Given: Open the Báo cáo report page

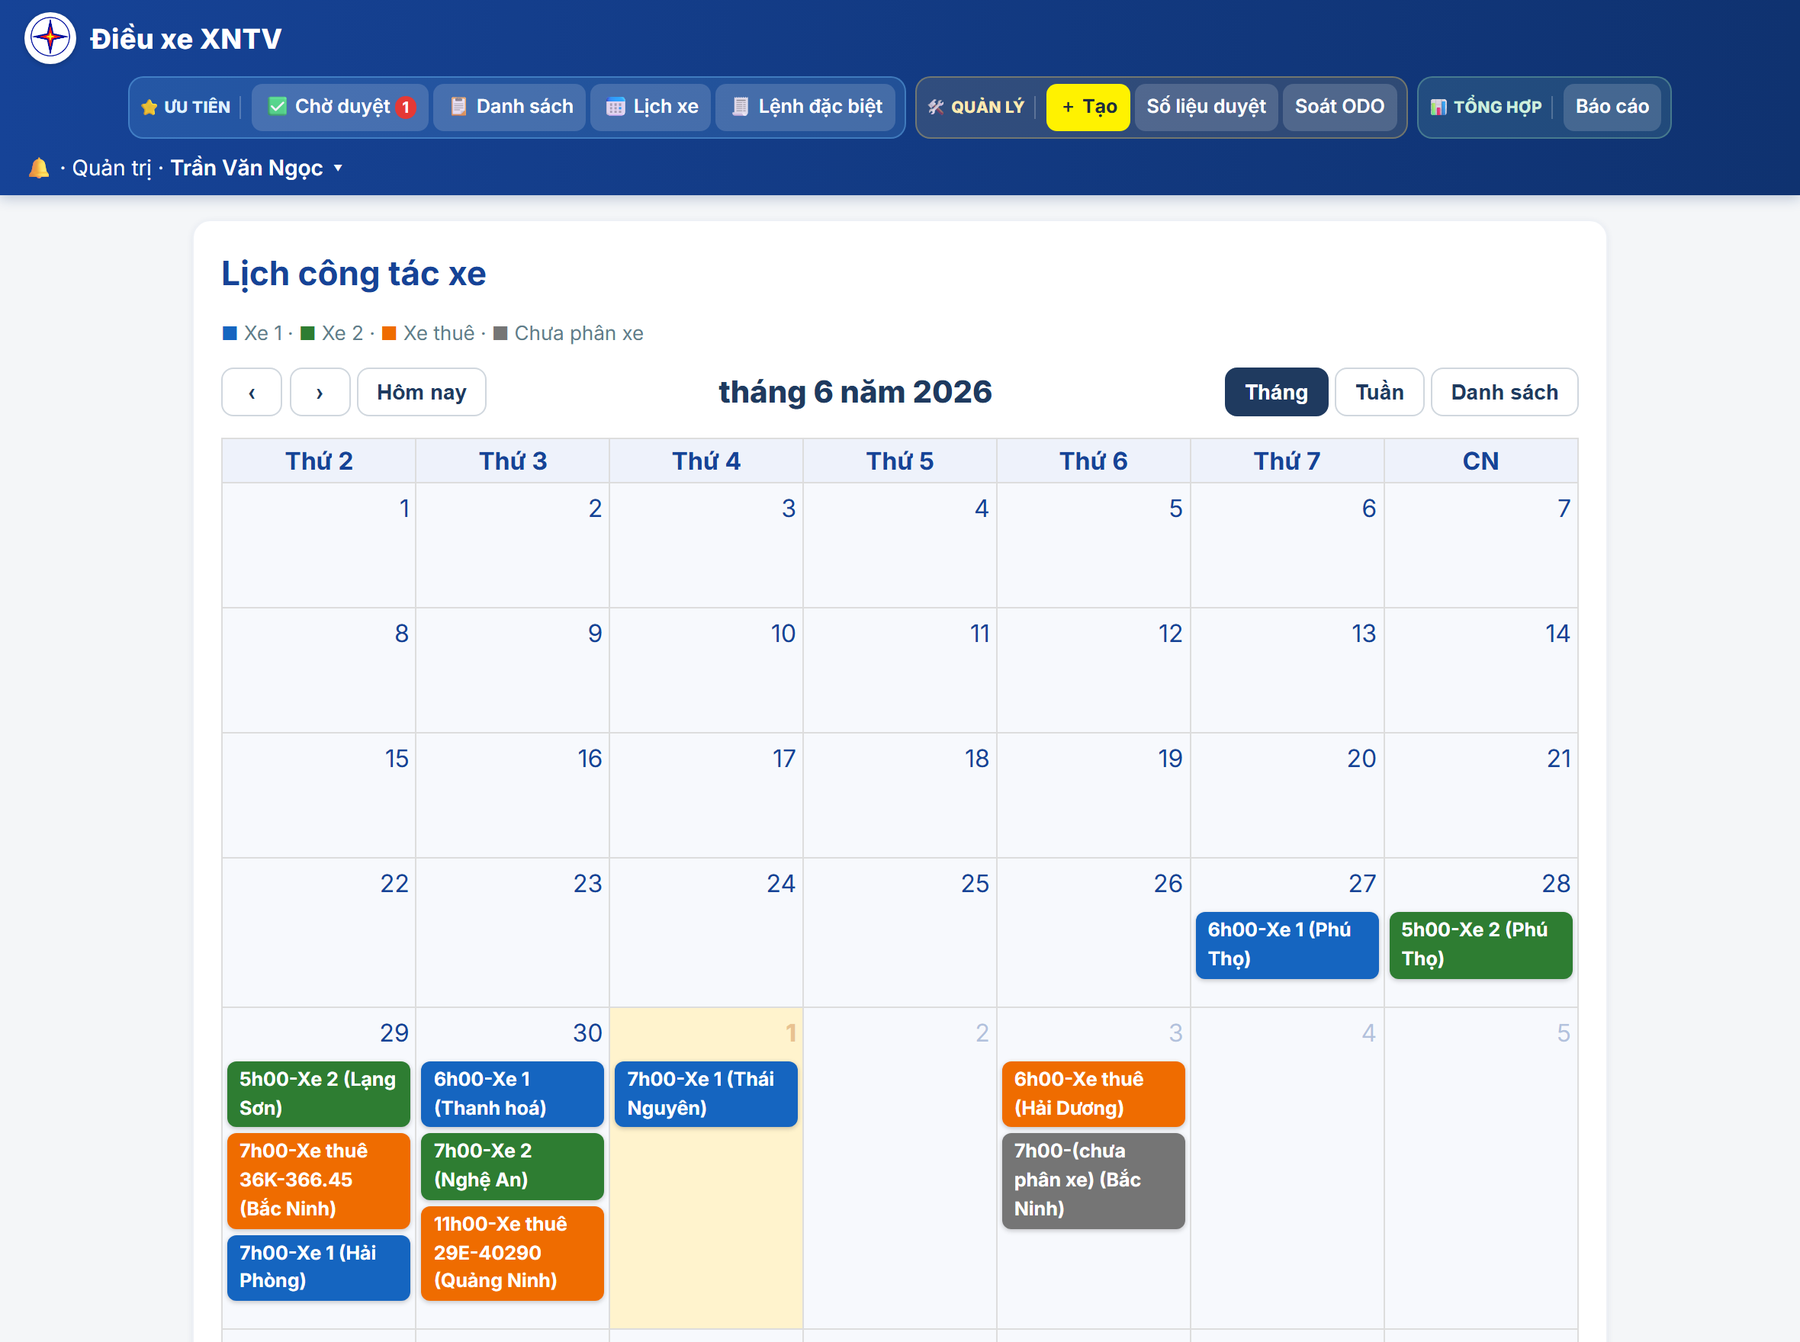Looking at the screenshot, I should click(x=1612, y=107).
